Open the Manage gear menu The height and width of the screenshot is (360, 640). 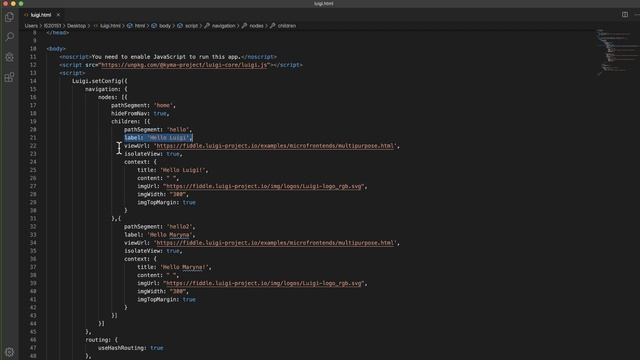click(x=9, y=352)
